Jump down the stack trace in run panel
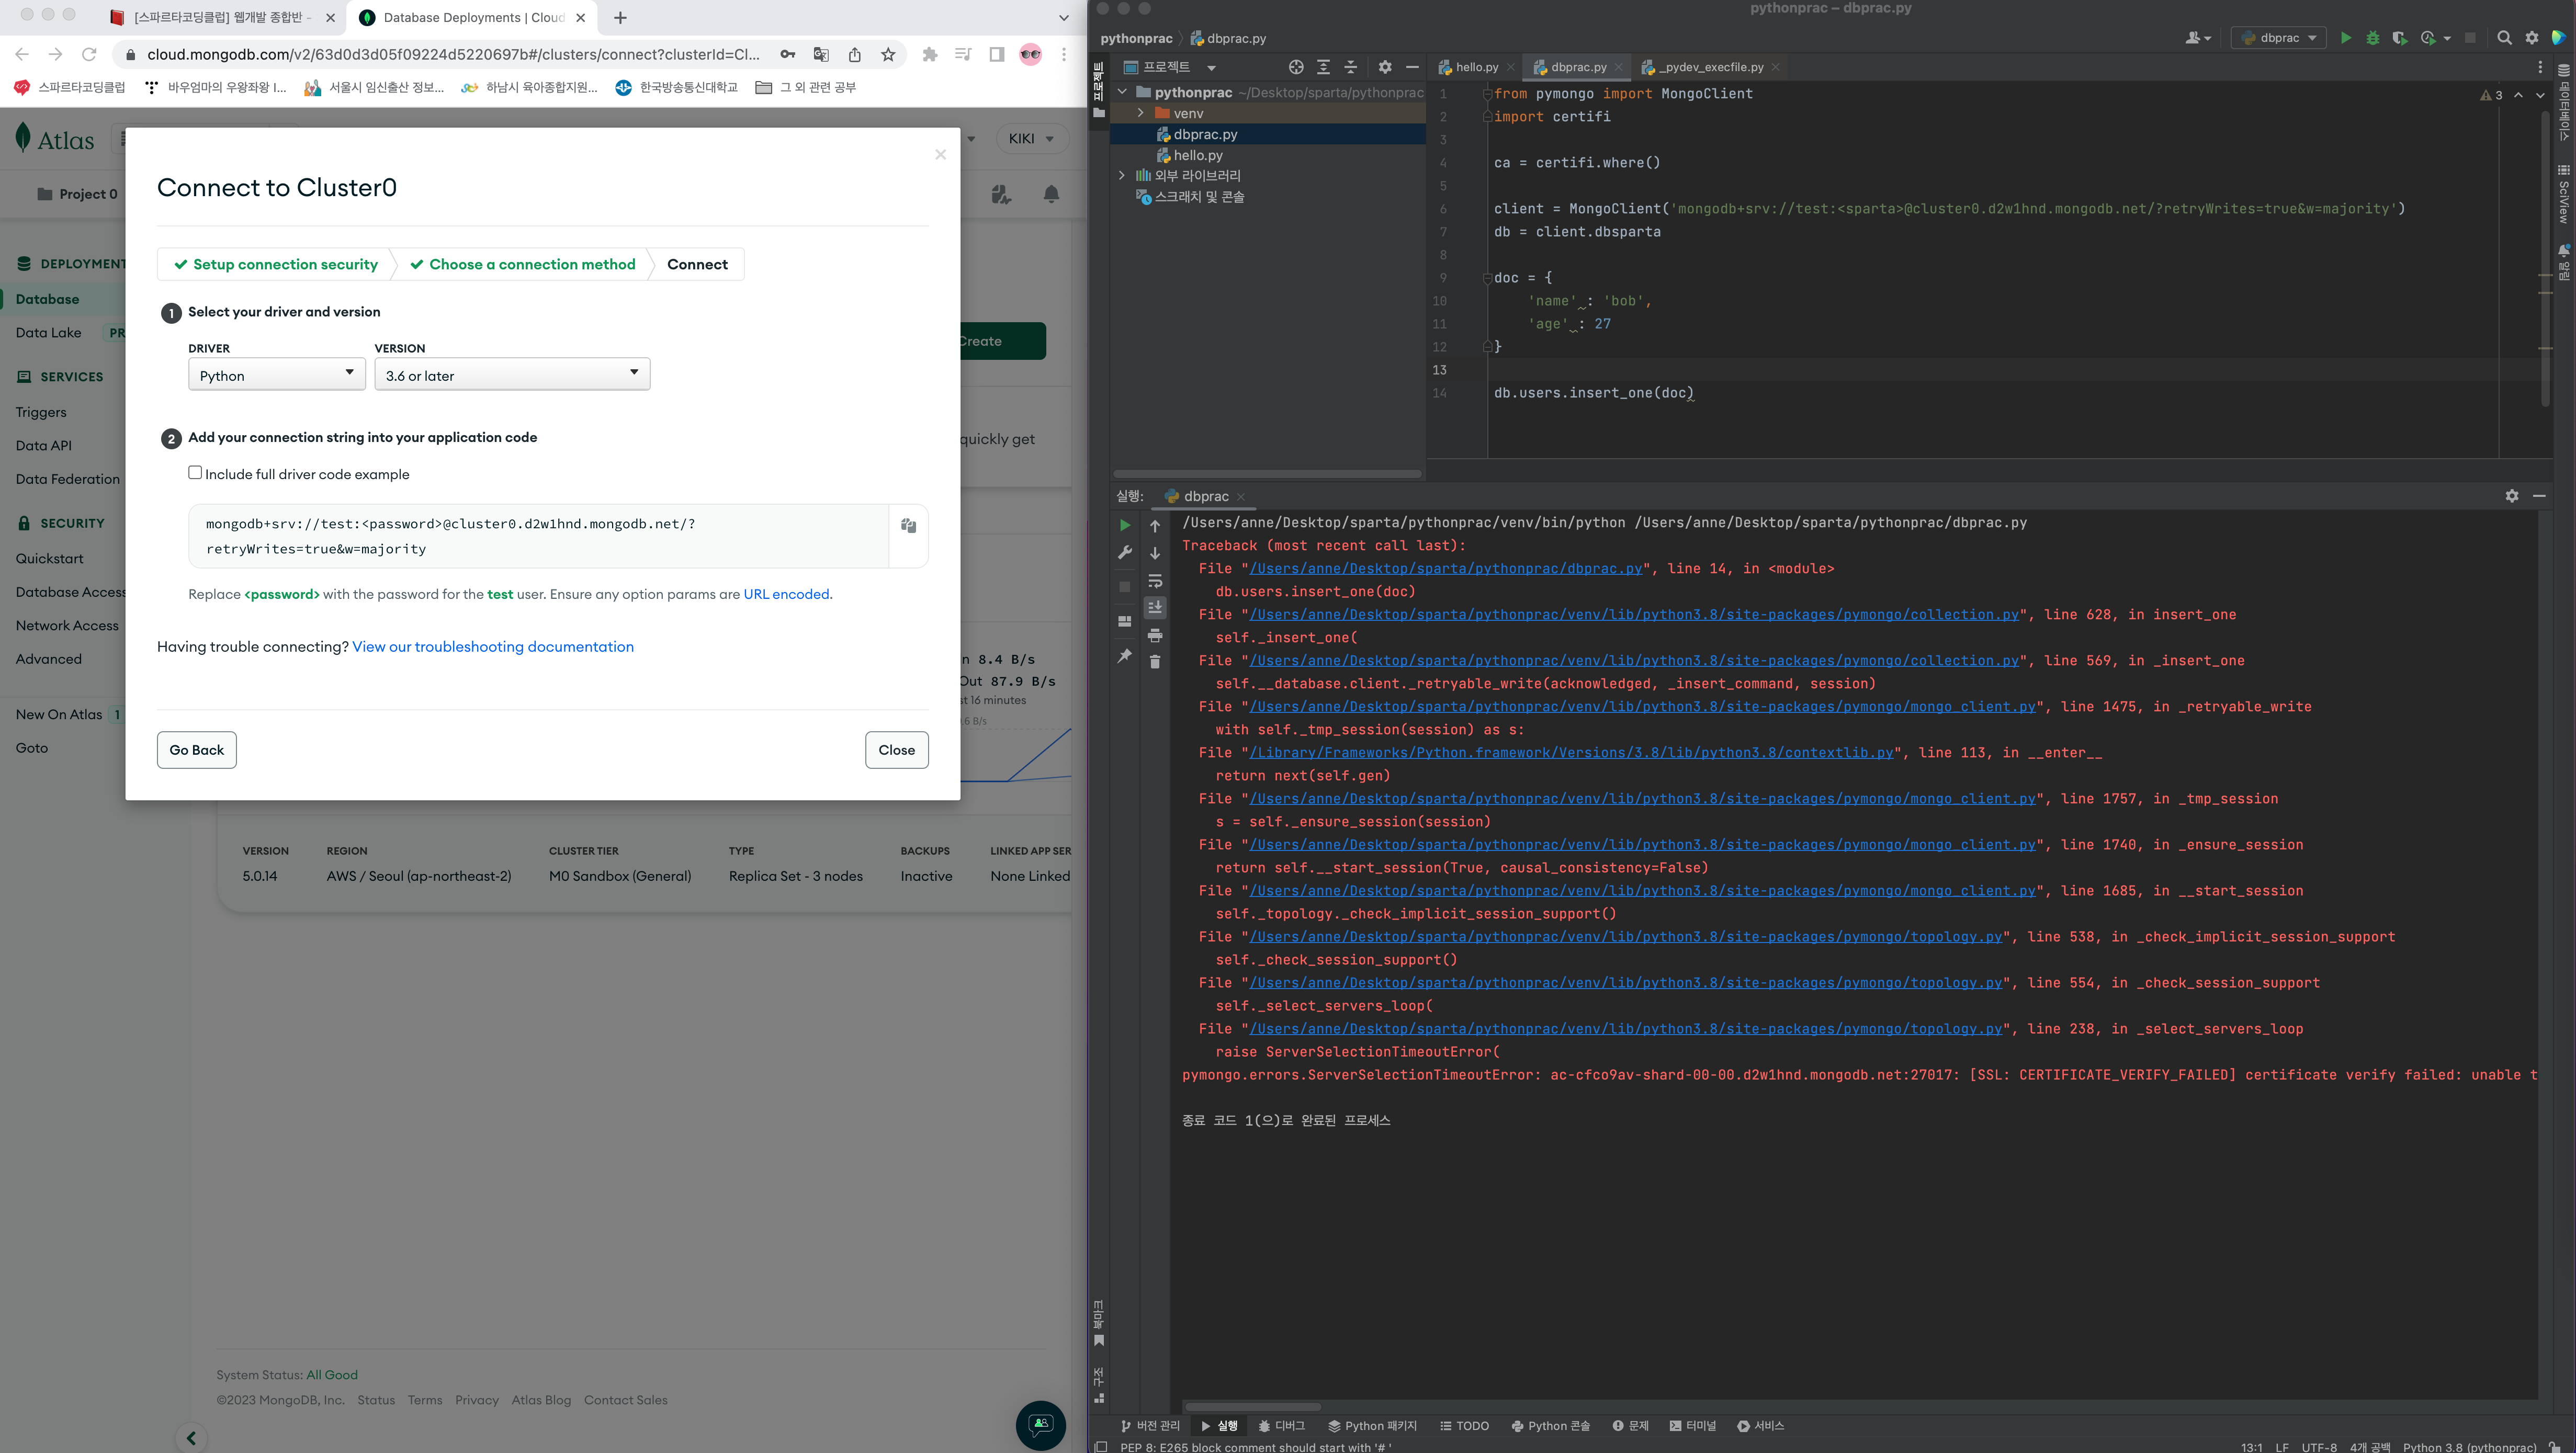Viewport: 2576px width, 1453px height. tap(1155, 553)
